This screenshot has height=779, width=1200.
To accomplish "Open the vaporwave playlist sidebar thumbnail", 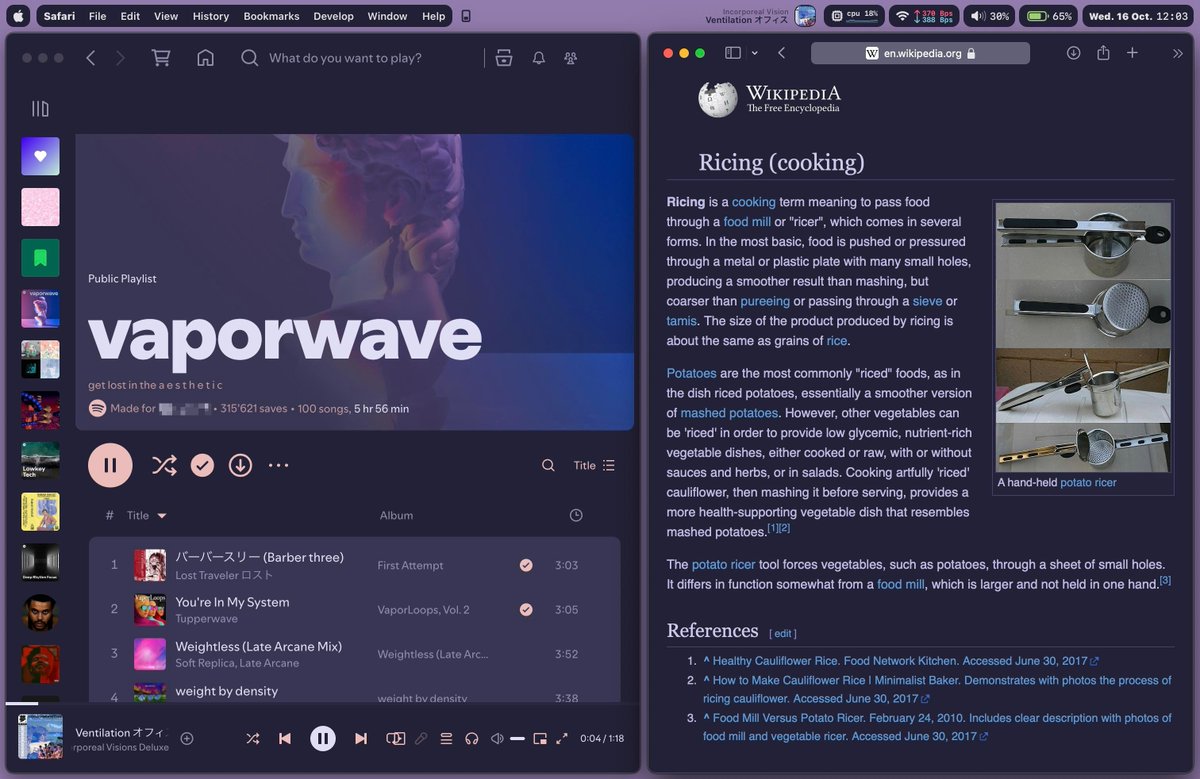I will click(40, 309).
